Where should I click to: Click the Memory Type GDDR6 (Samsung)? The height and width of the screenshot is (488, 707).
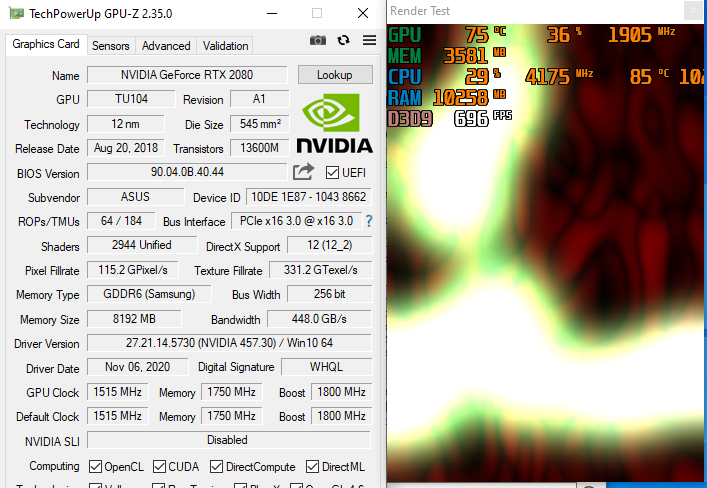(x=149, y=294)
